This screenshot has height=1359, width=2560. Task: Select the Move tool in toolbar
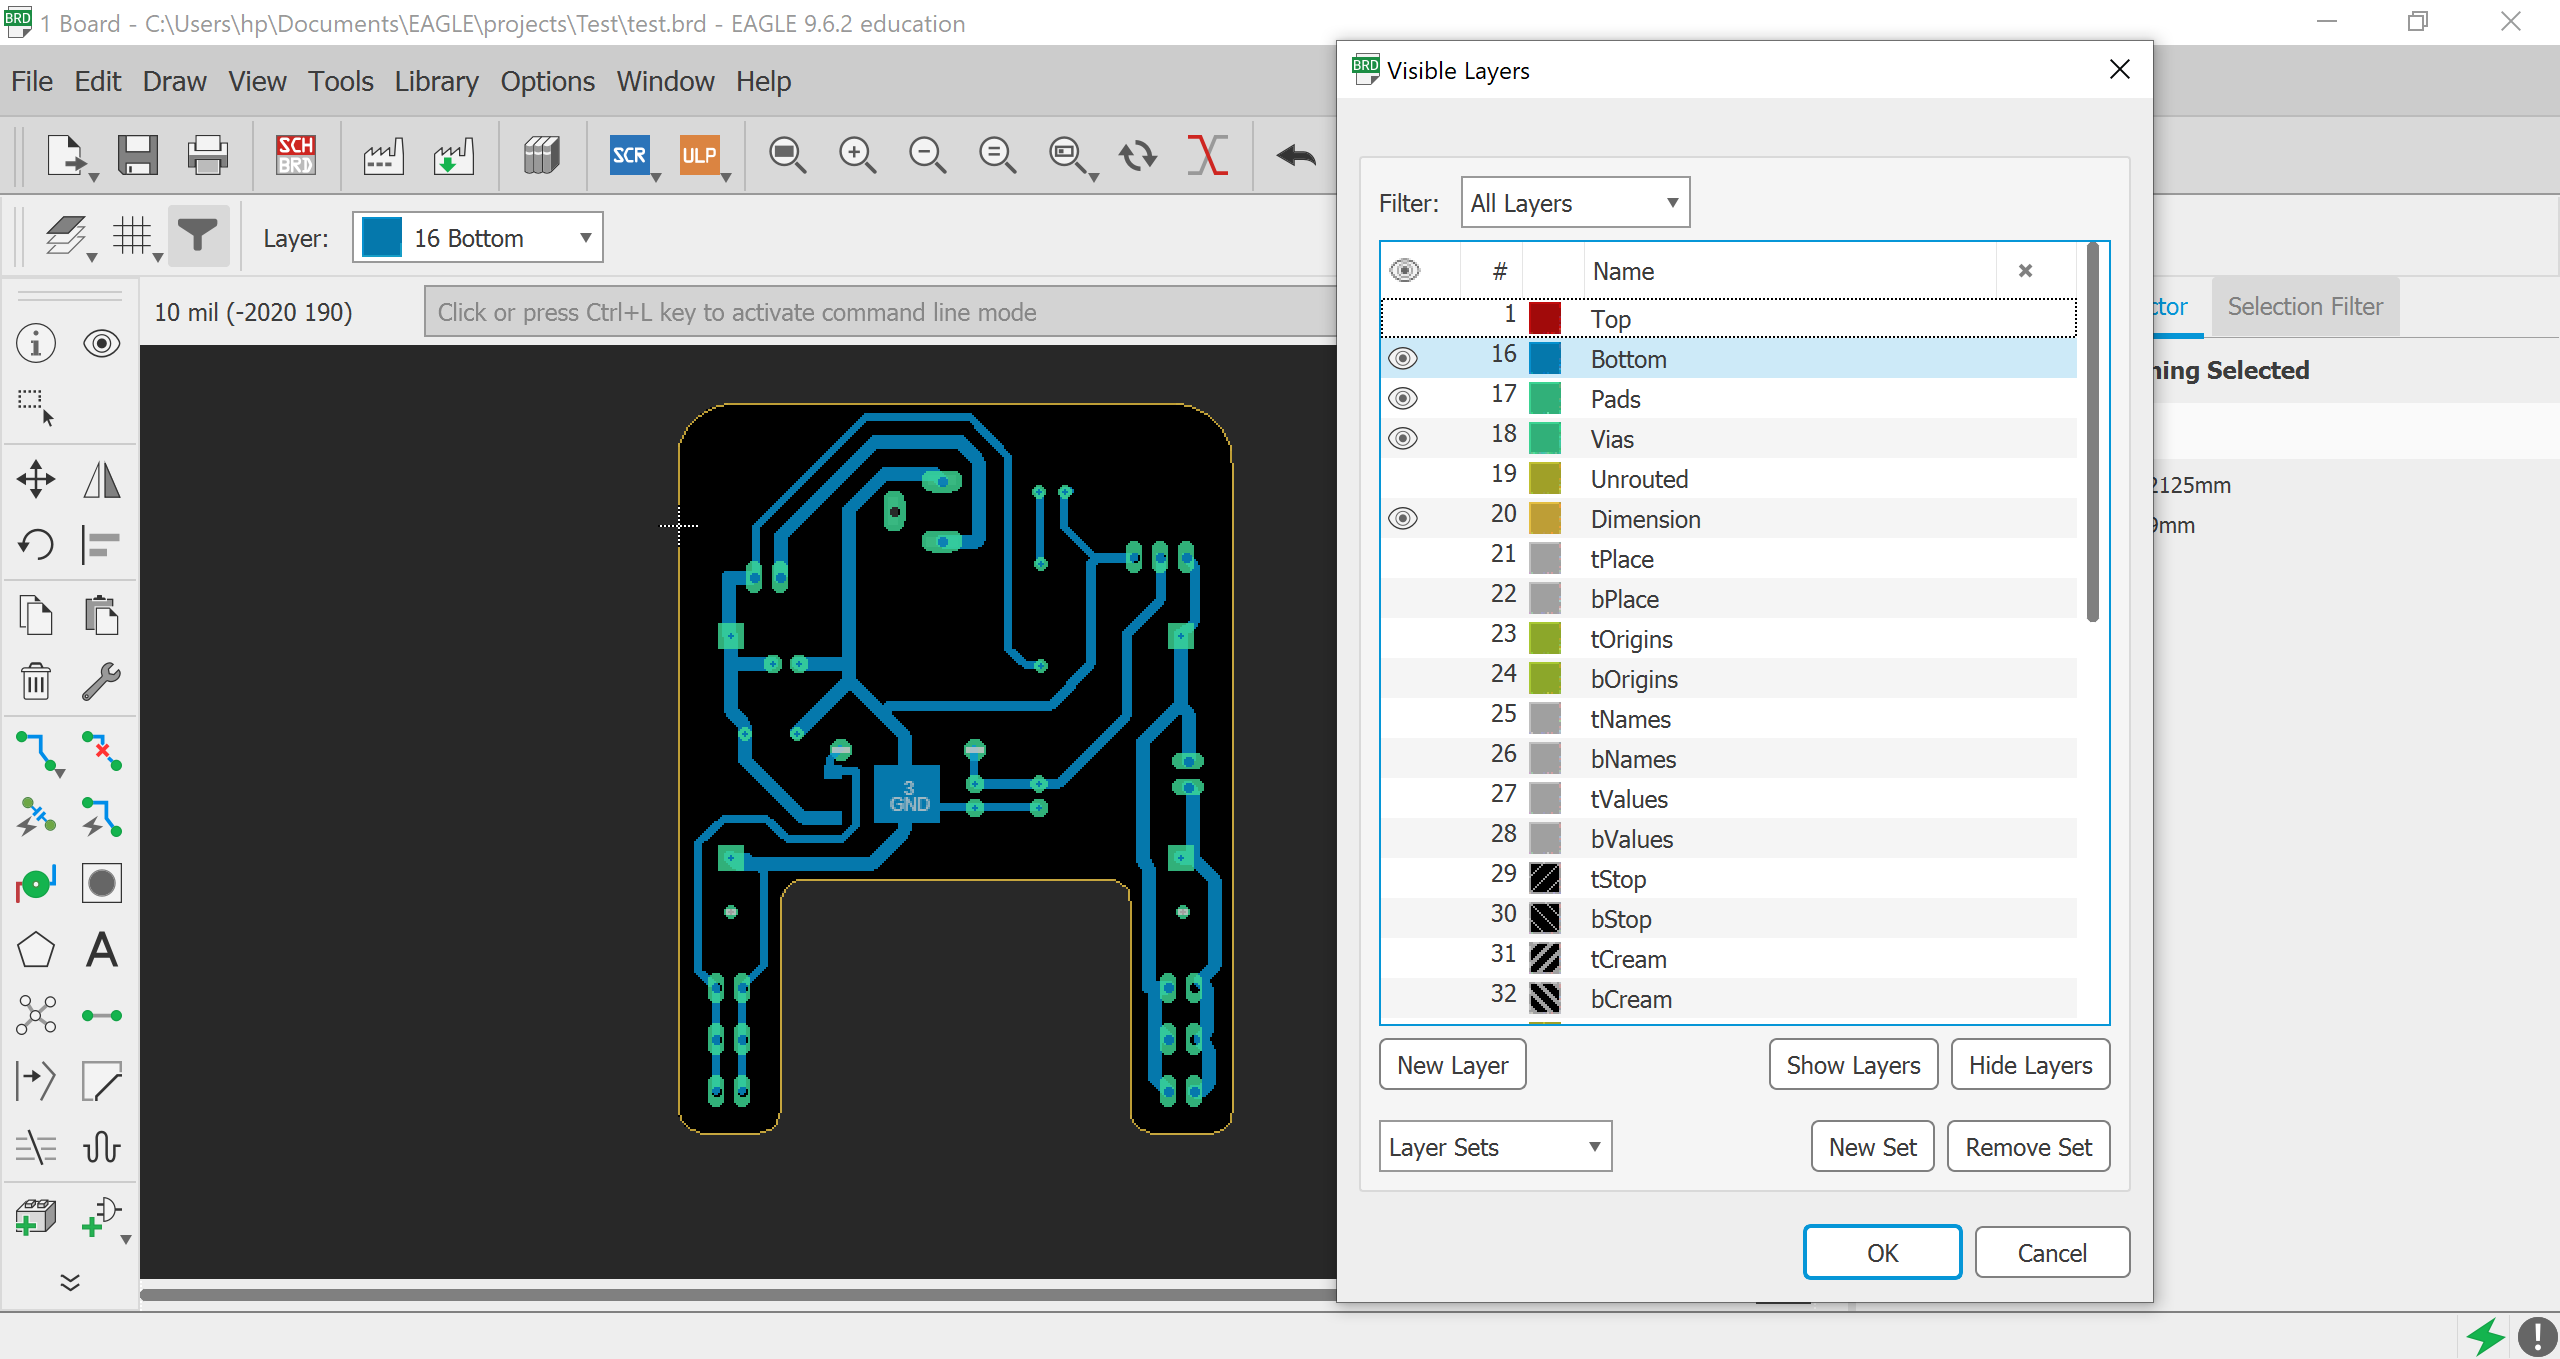[36, 479]
